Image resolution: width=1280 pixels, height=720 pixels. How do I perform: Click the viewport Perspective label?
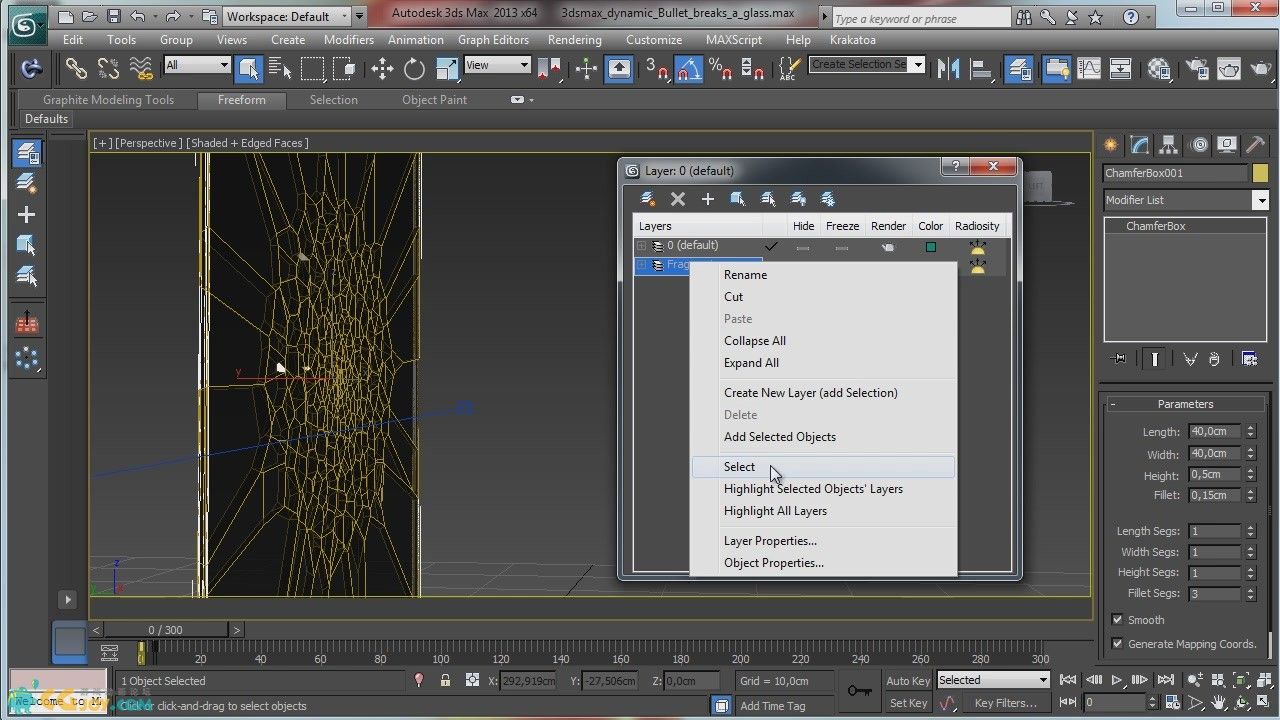click(149, 143)
